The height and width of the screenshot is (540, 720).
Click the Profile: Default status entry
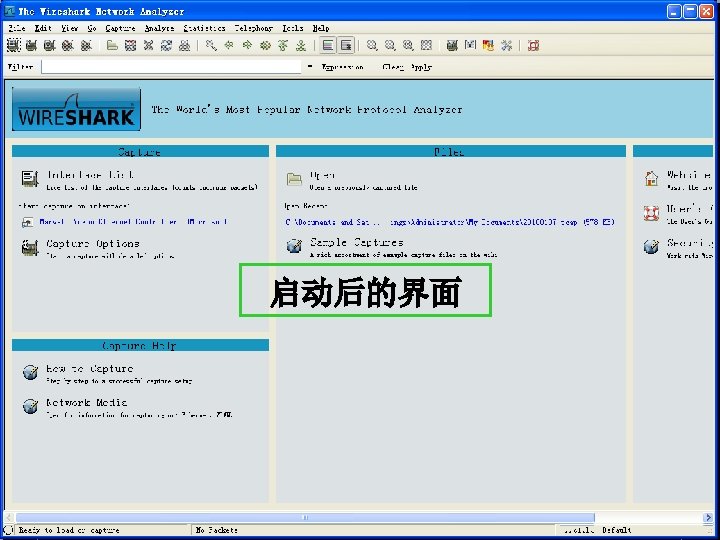[597, 530]
